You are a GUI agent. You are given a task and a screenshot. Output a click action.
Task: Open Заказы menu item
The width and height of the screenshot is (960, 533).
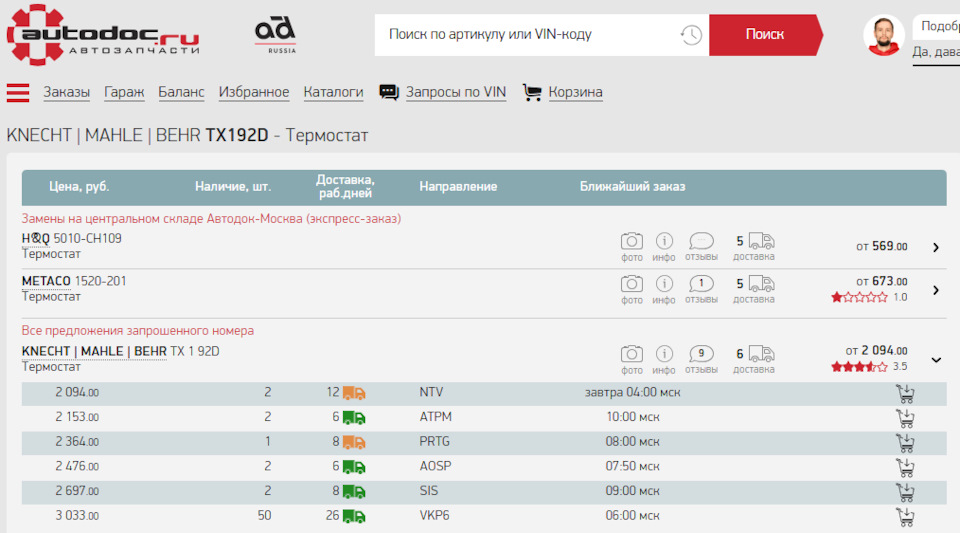(x=67, y=92)
